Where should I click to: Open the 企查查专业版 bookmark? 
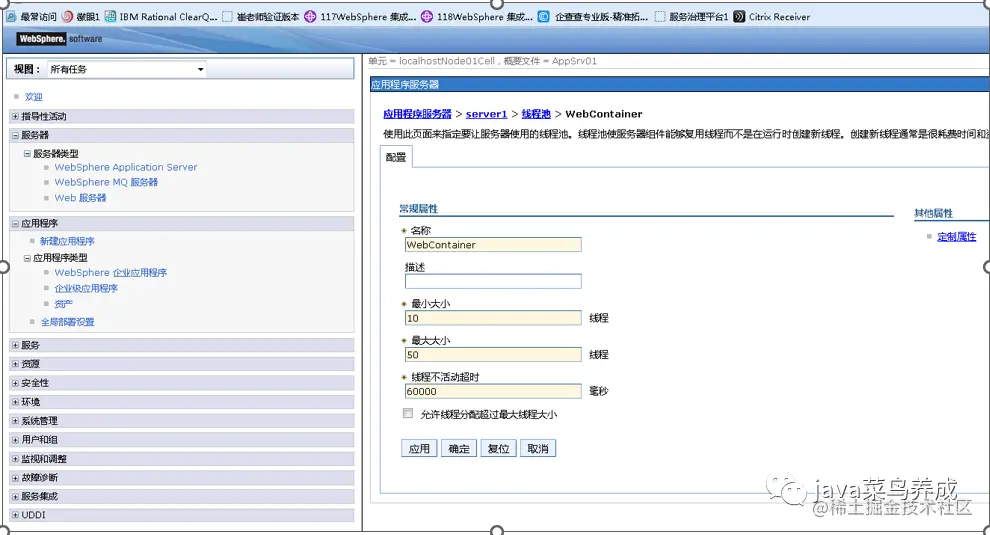click(593, 16)
